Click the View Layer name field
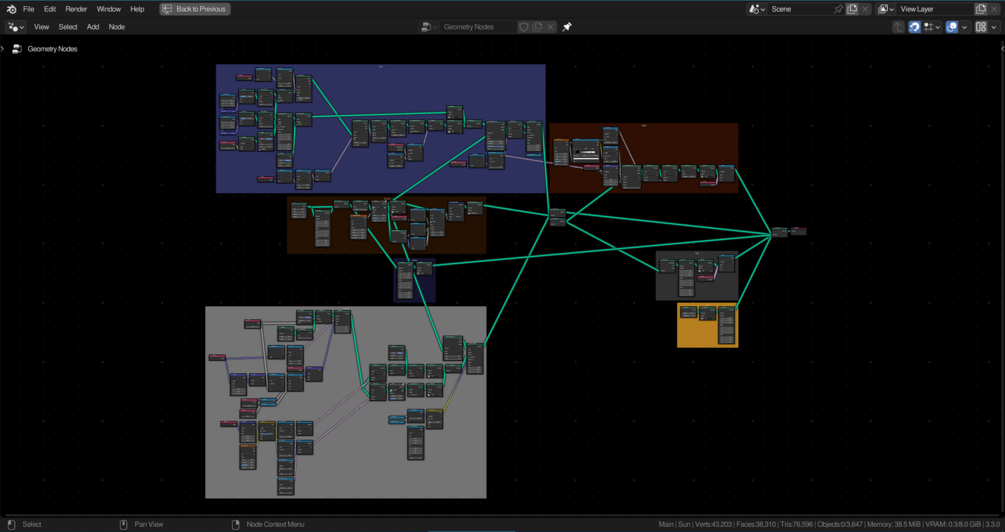This screenshot has width=1005, height=532. click(935, 9)
